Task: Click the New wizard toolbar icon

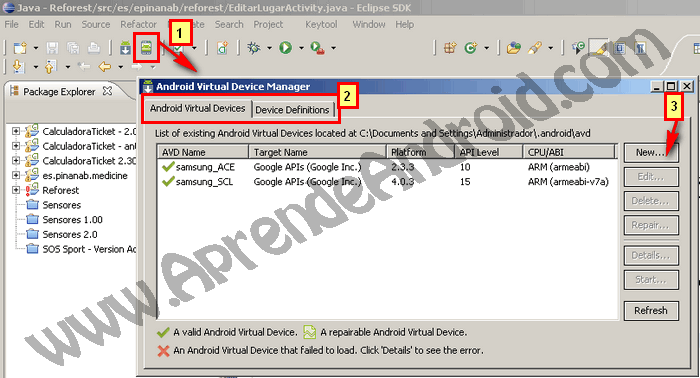Action: point(20,48)
